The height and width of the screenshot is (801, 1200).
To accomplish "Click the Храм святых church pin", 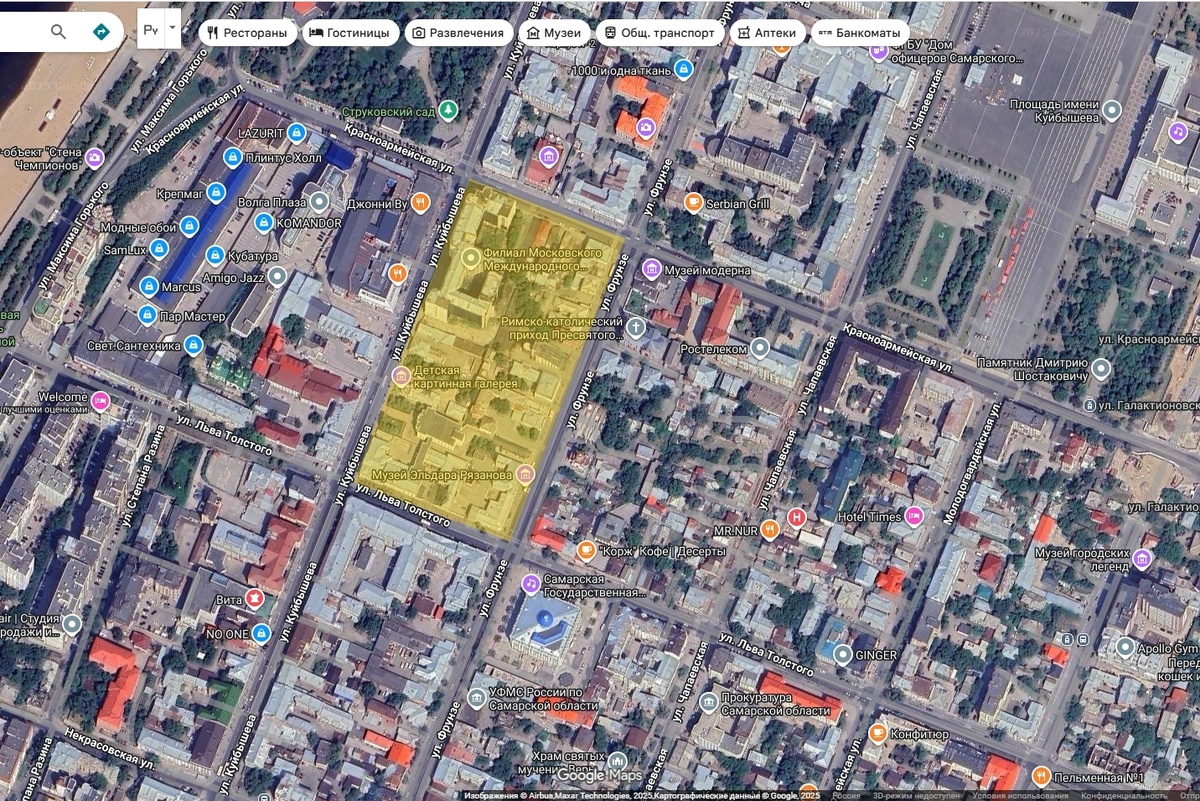I will (616, 762).
